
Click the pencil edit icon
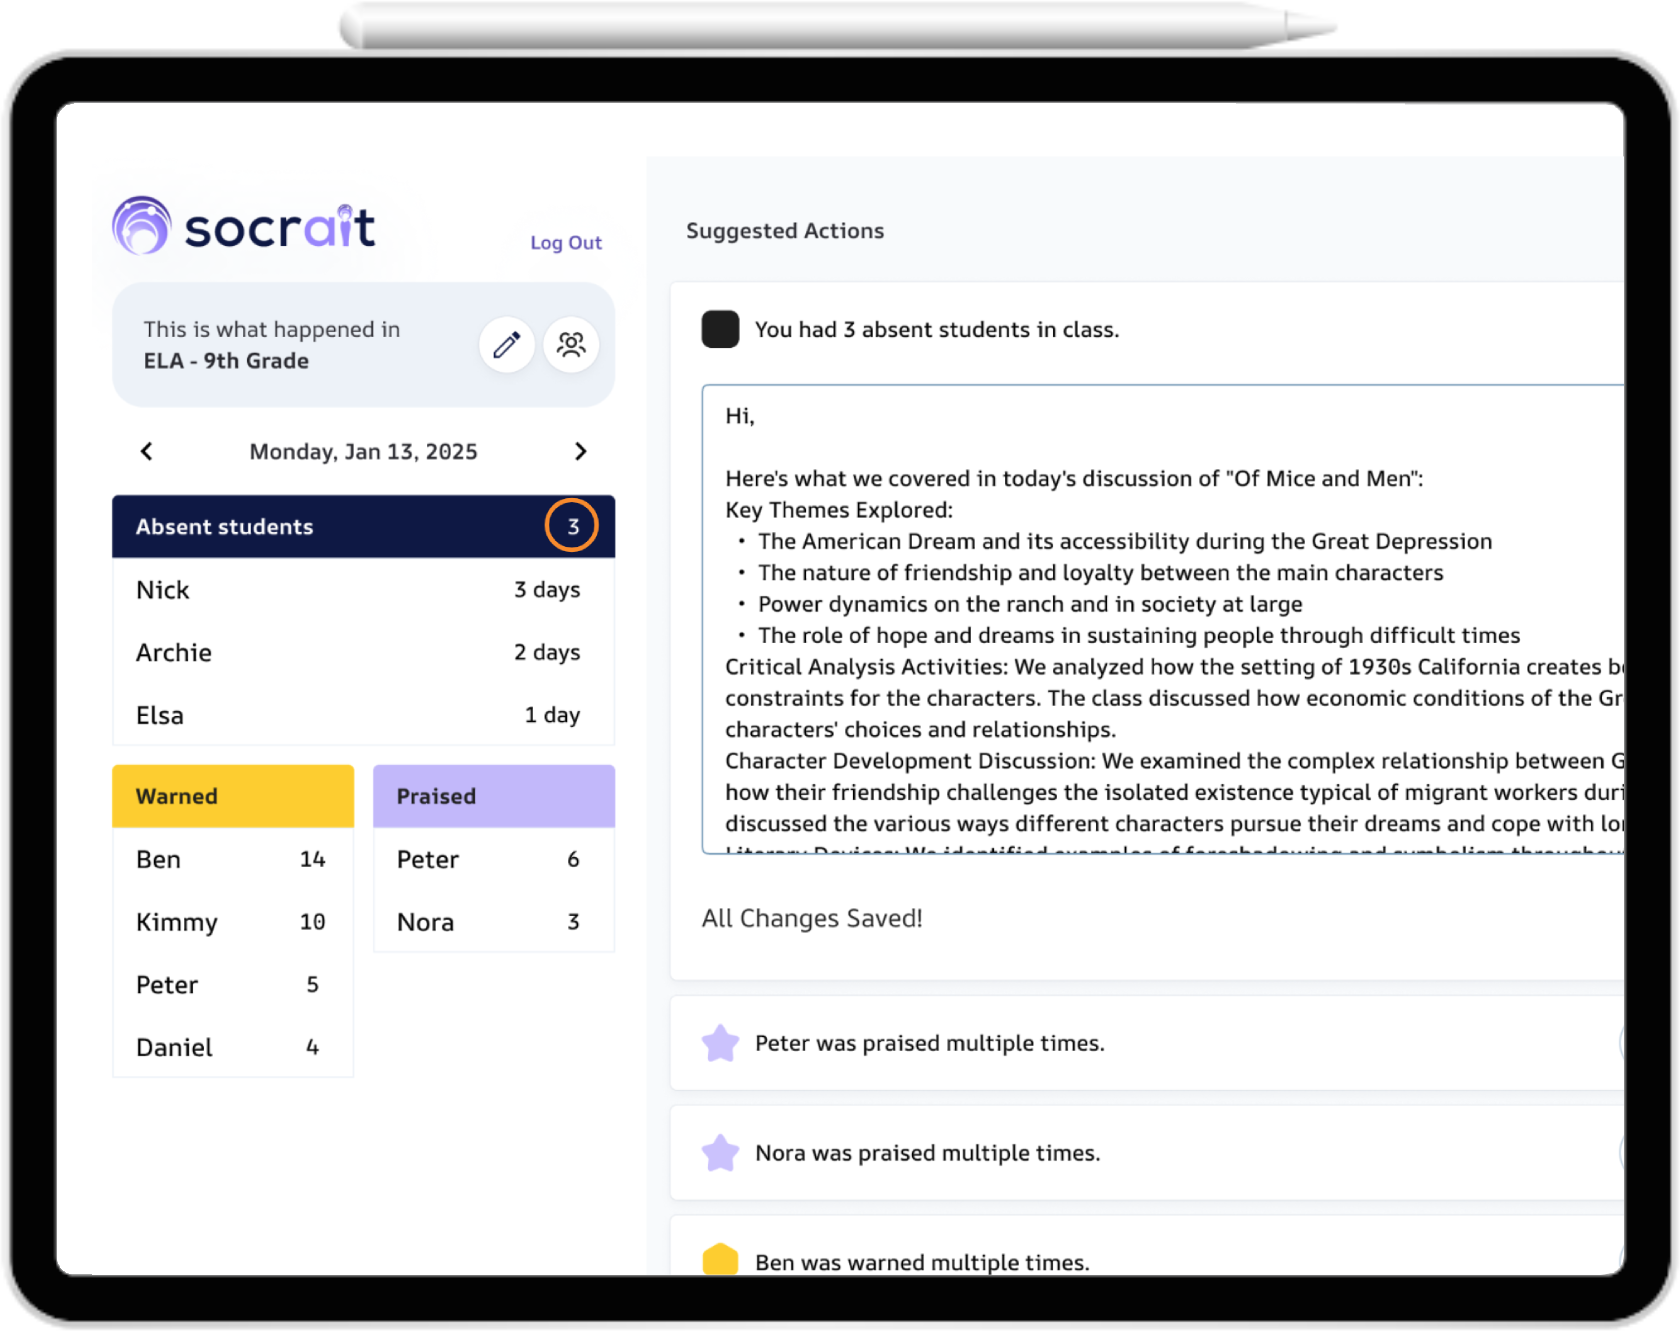click(x=506, y=345)
